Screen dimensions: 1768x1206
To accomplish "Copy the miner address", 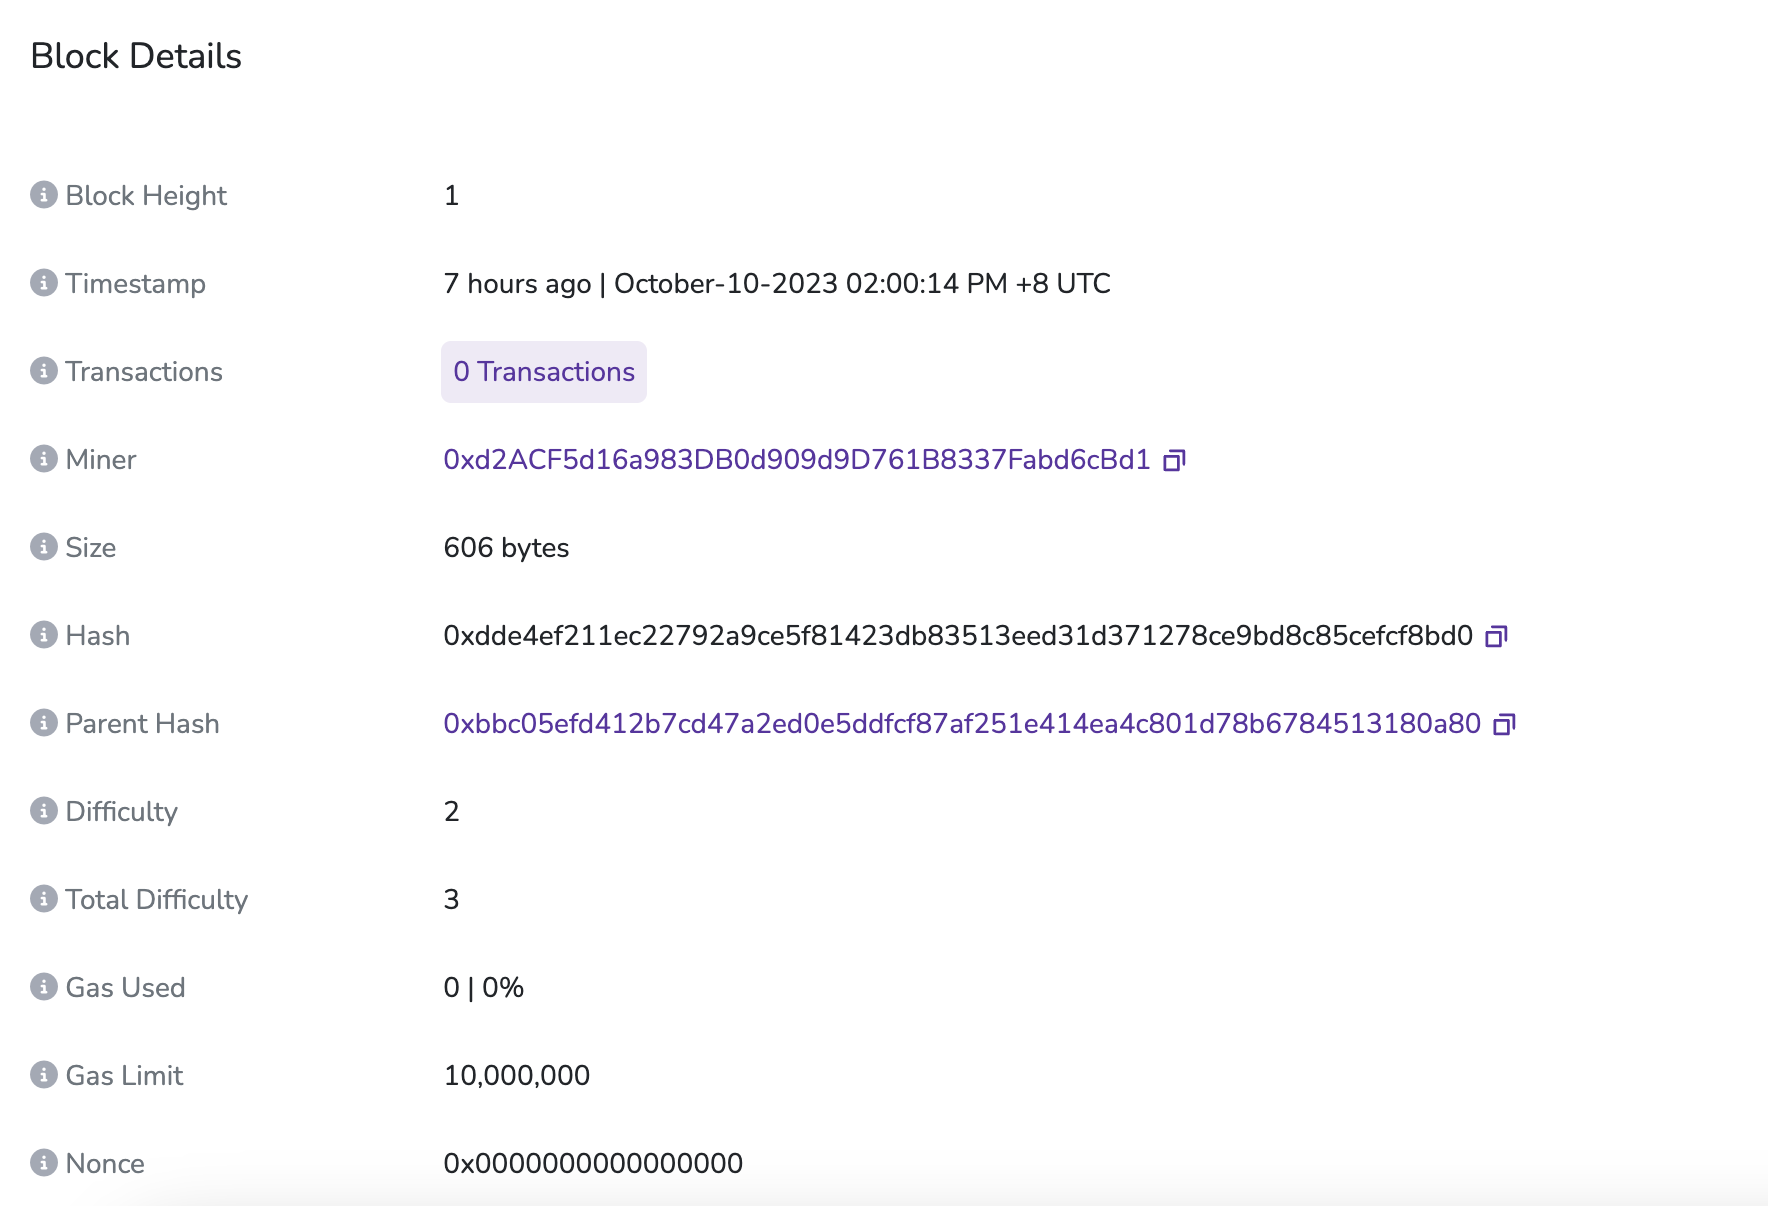I will 1174,460.
